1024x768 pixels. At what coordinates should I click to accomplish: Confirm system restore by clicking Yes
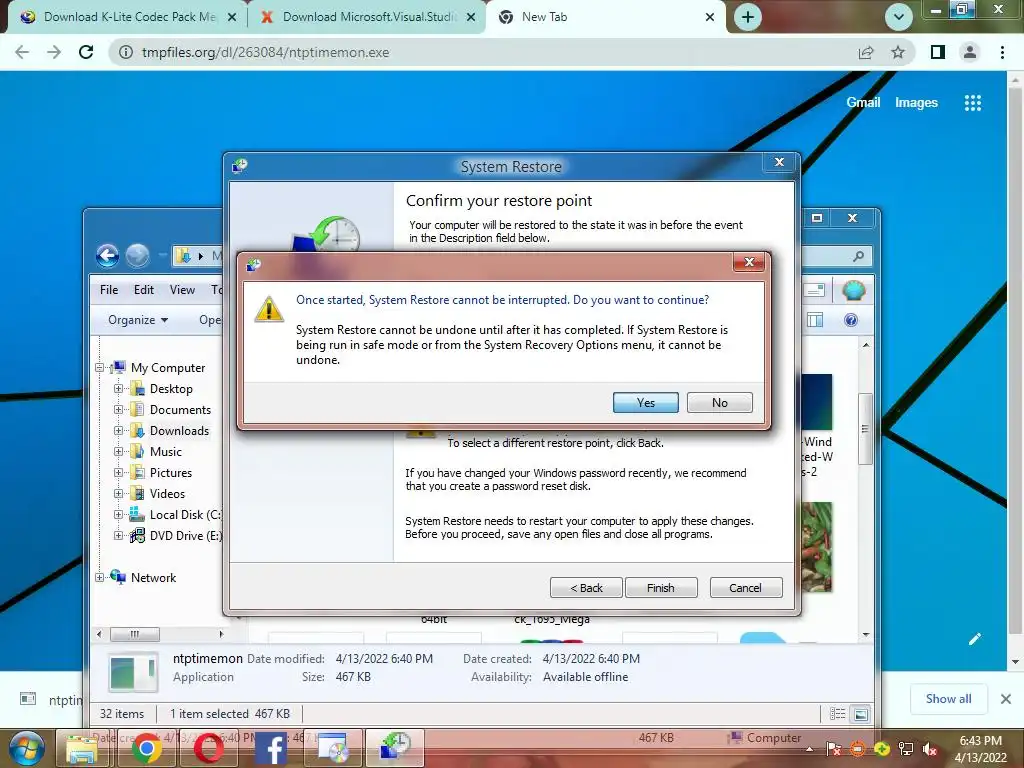pyautogui.click(x=645, y=403)
